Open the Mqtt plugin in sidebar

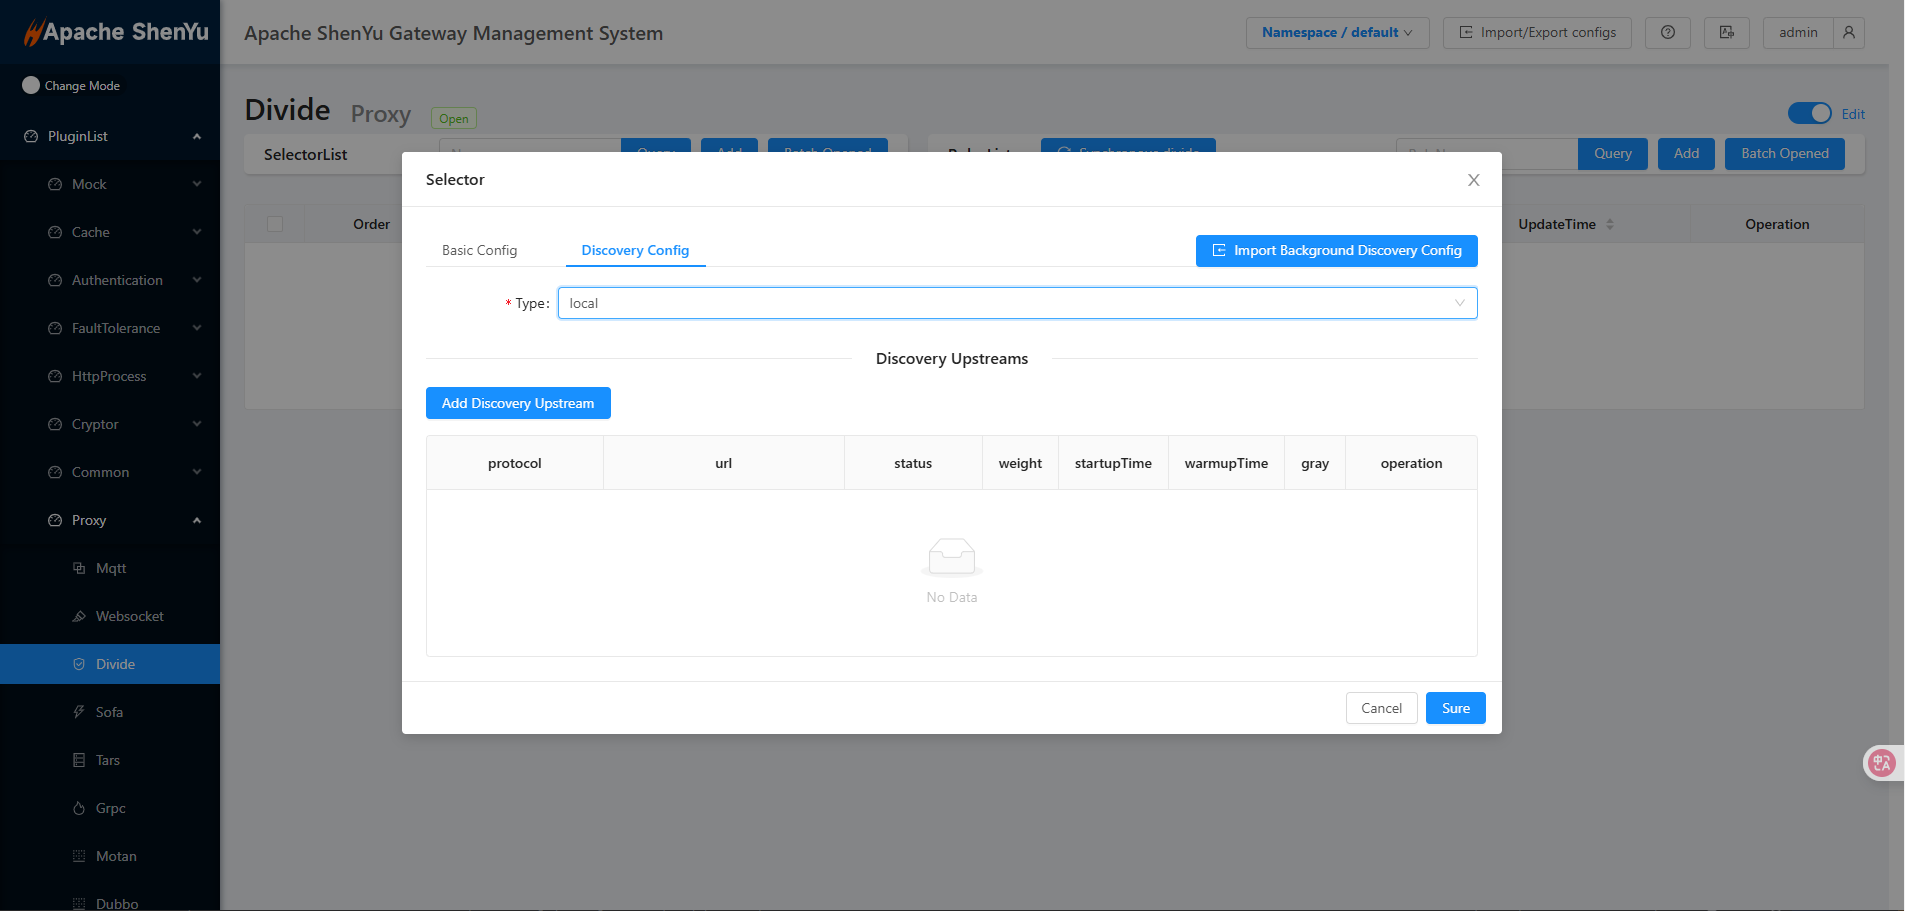coord(111,568)
